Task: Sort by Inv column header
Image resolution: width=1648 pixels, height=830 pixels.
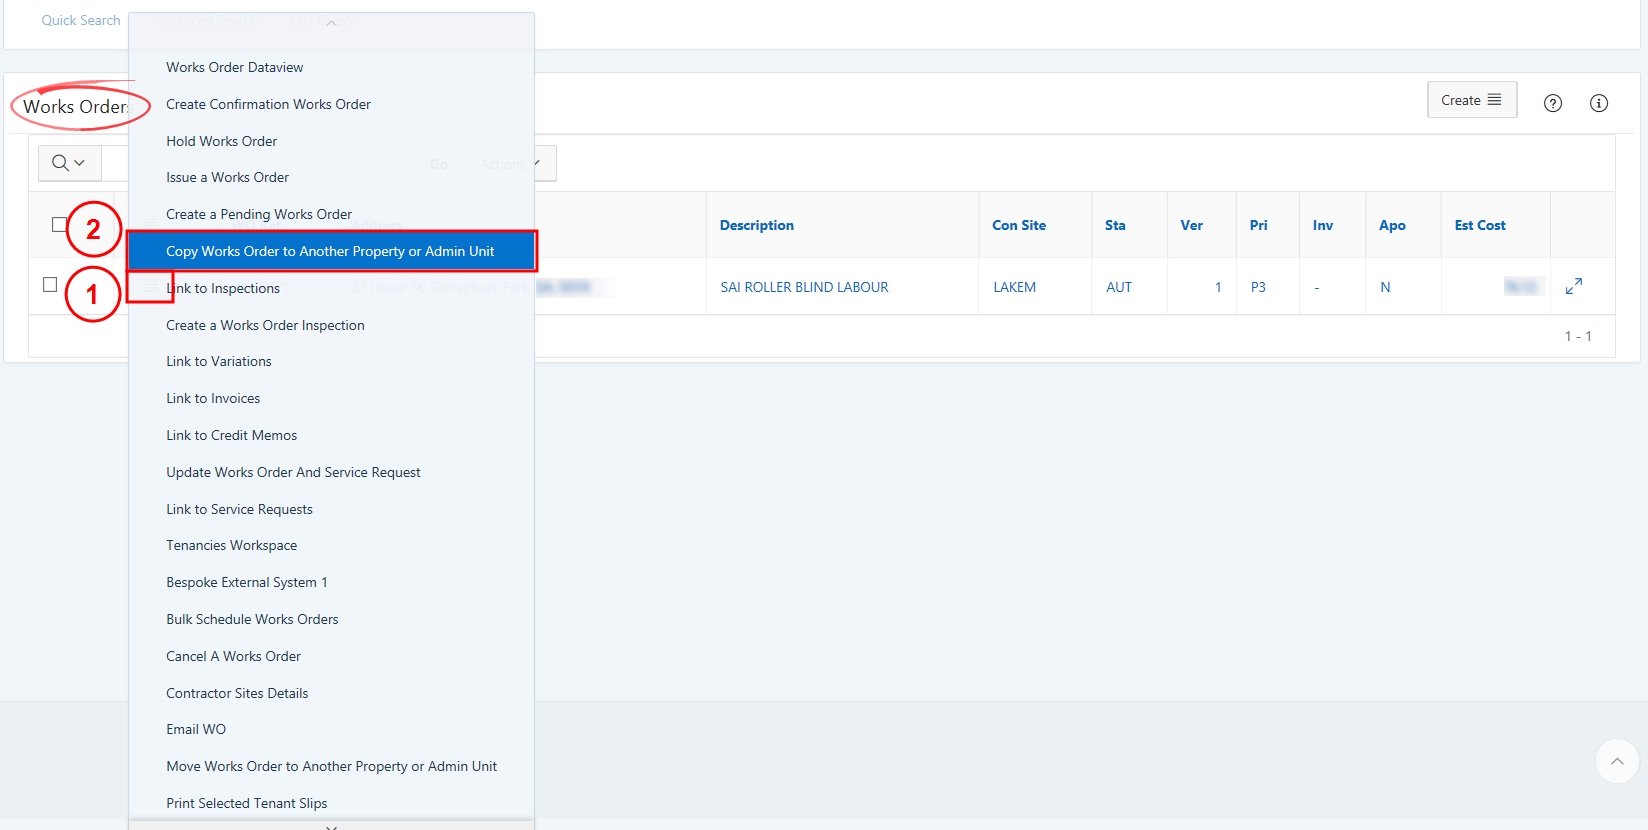Action: [1323, 225]
